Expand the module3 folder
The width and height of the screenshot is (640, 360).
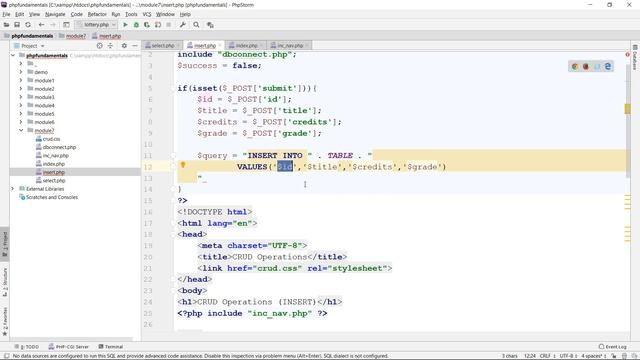pos(21,97)
